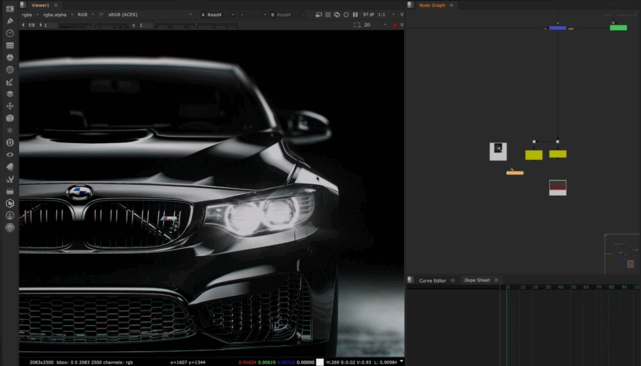This screenshot has height=366, width=641.
Task: Toggle the clipping warning viewer icon
Action: tap(318, 15)
